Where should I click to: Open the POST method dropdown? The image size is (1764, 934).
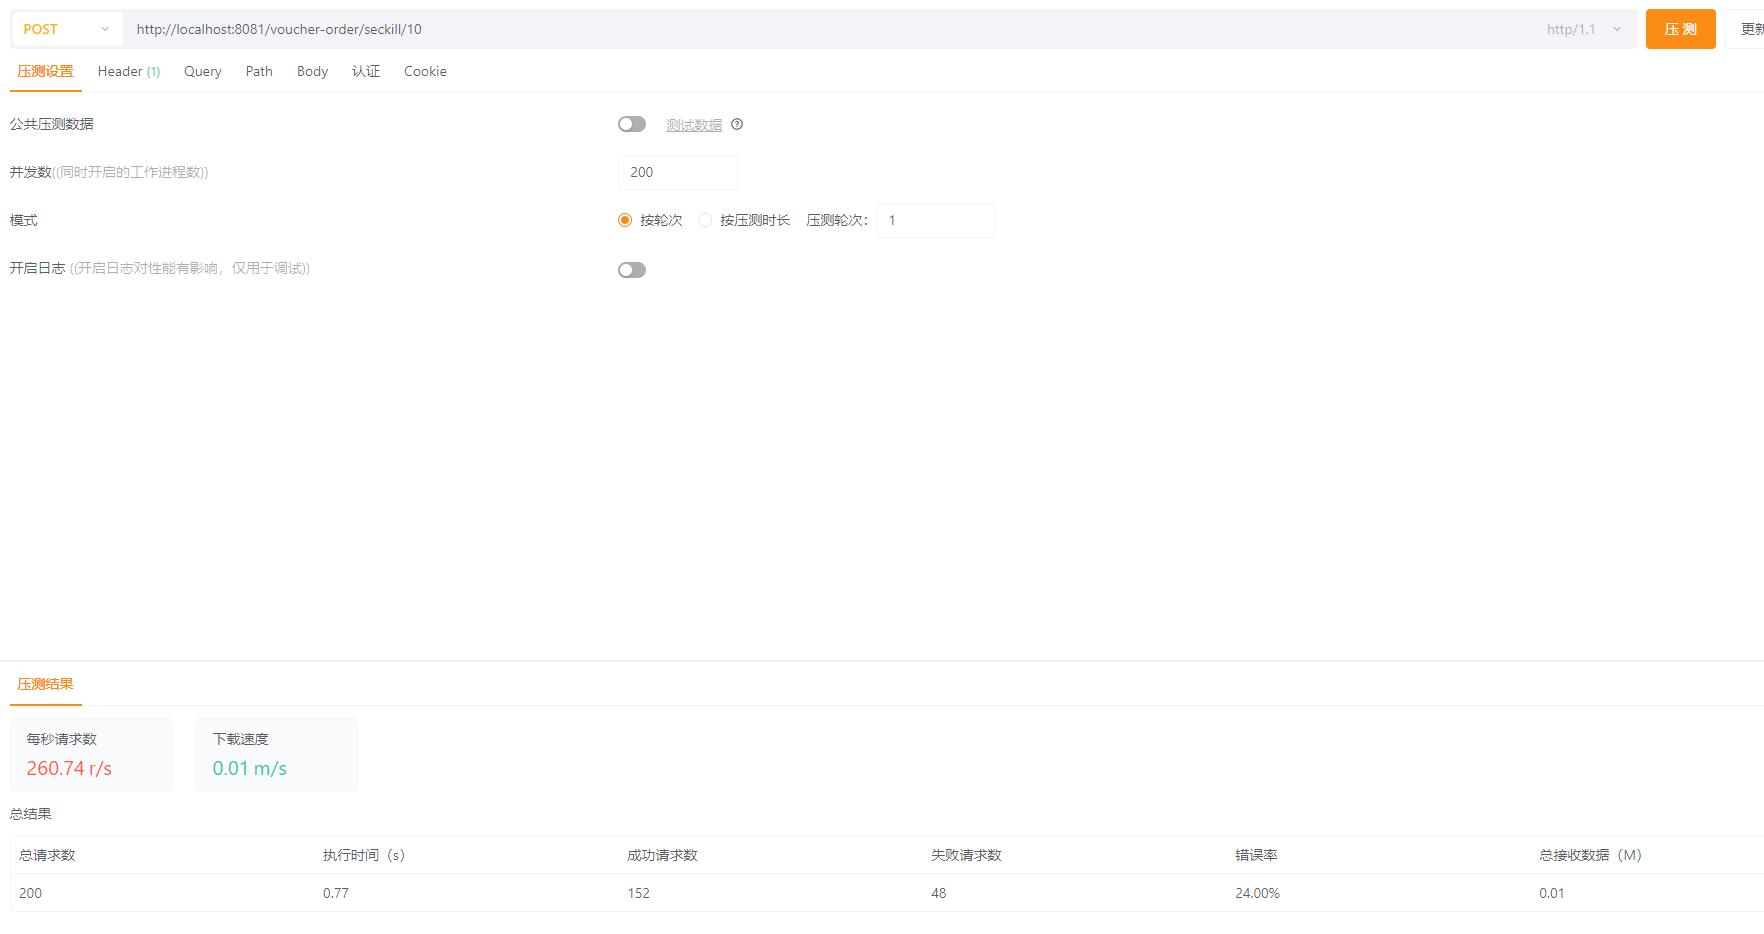[67, 29]
